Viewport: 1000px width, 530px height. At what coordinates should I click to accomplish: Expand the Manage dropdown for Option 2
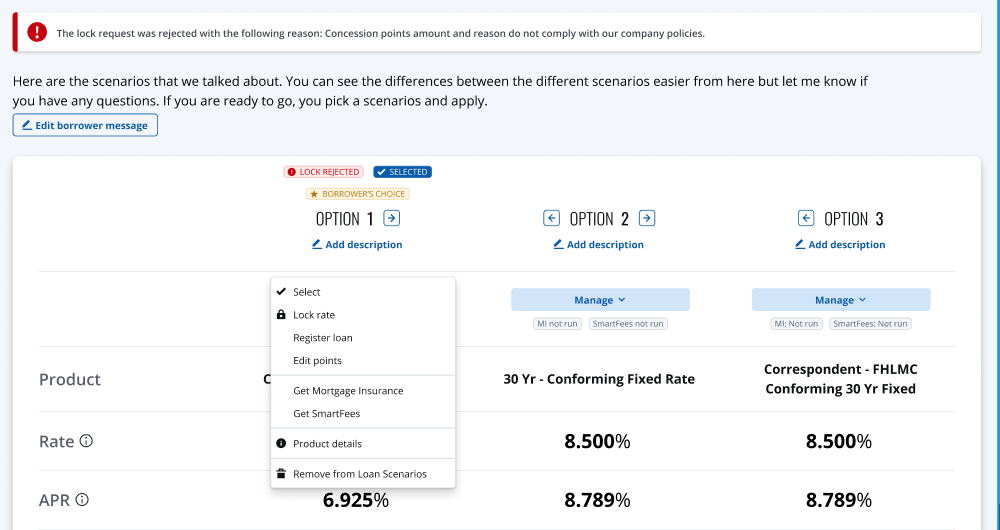point(600,300)
